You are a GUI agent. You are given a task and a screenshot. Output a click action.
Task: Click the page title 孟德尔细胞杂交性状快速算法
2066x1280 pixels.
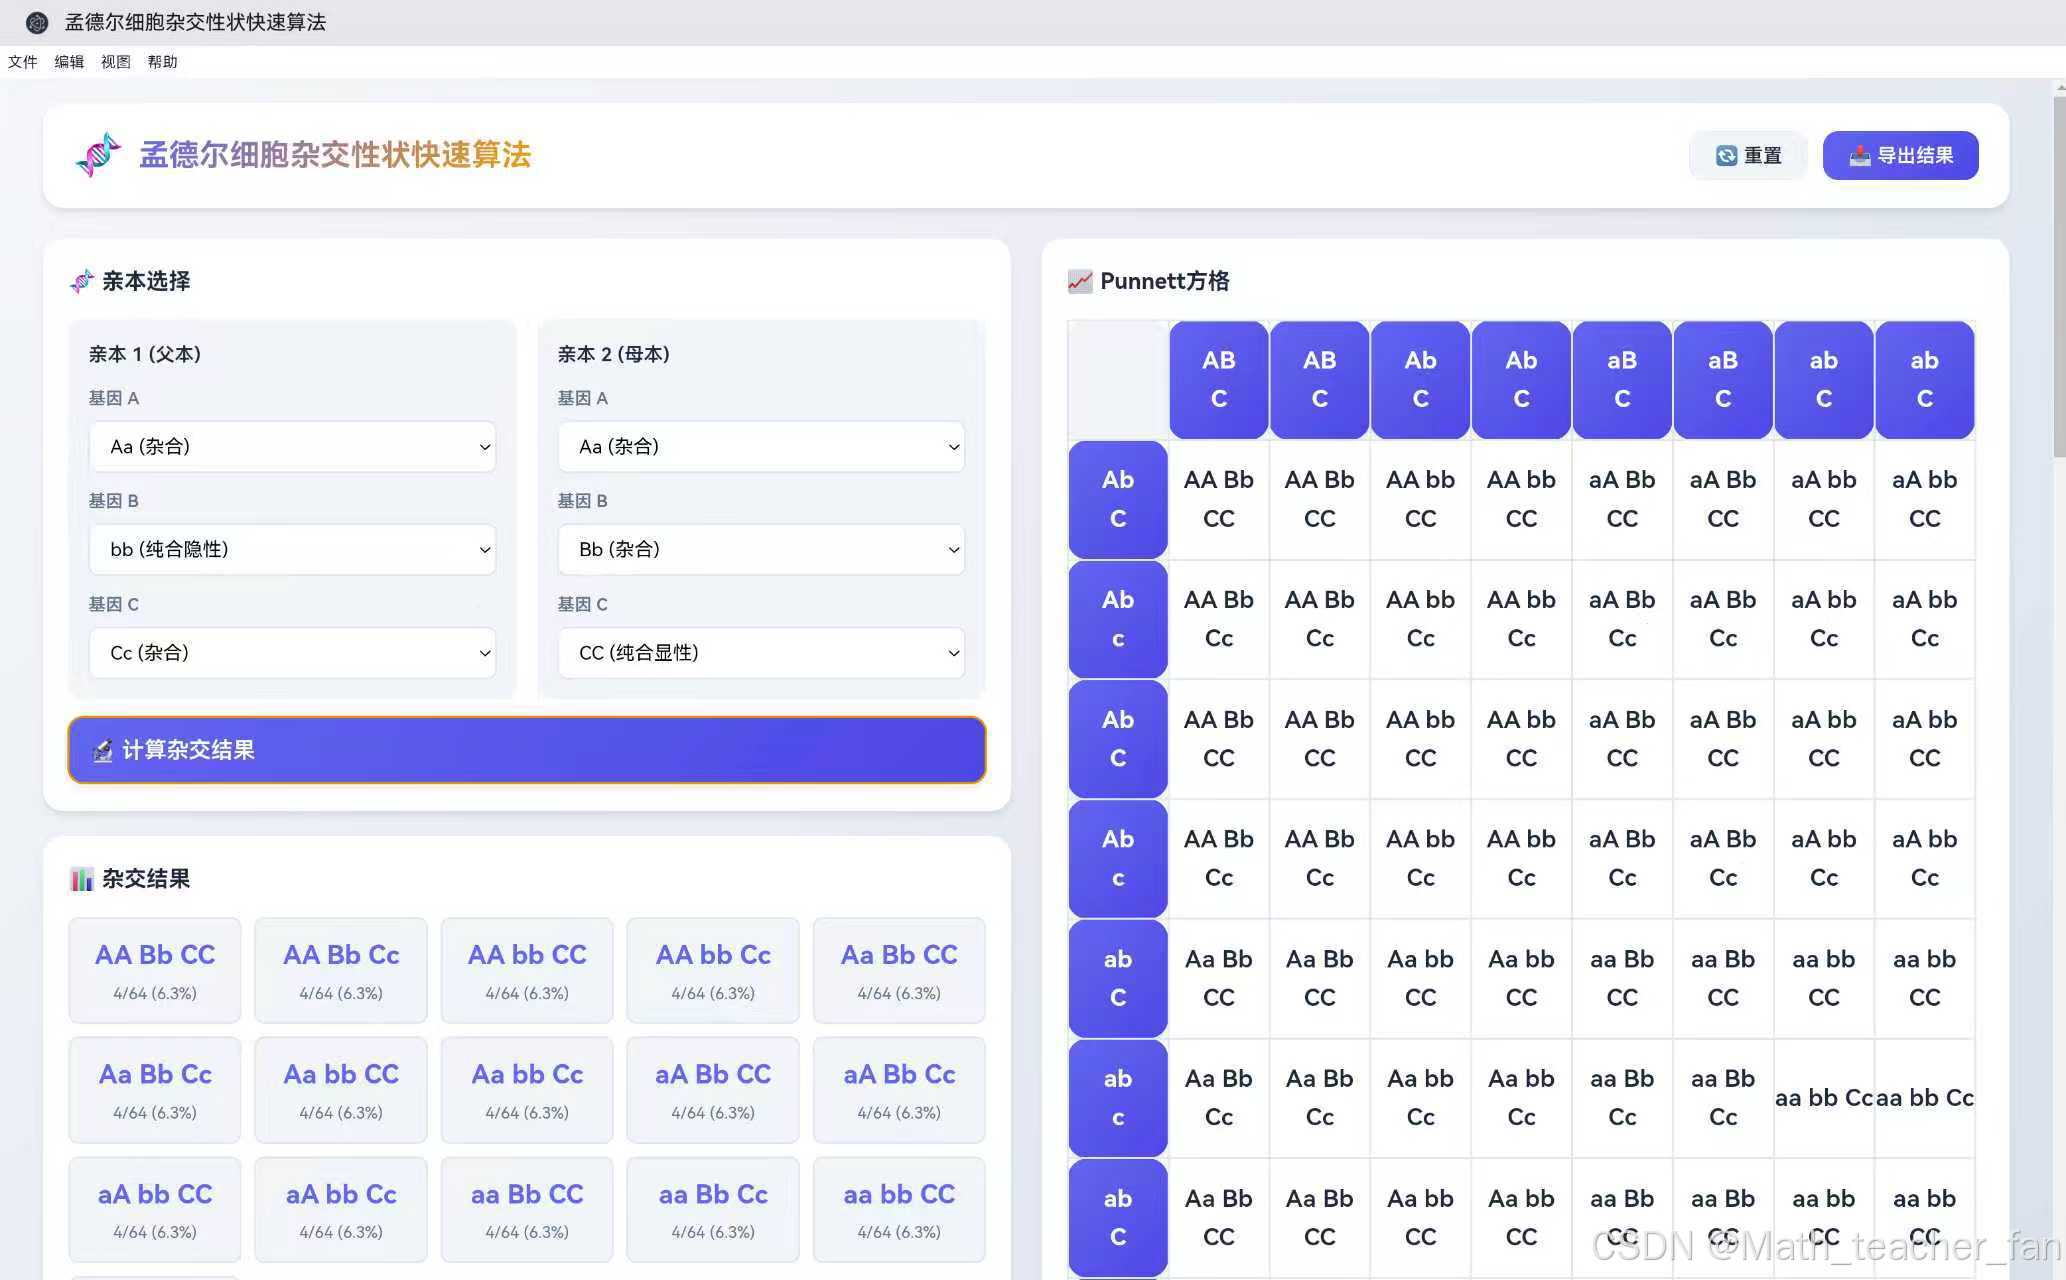coord(335,155)
